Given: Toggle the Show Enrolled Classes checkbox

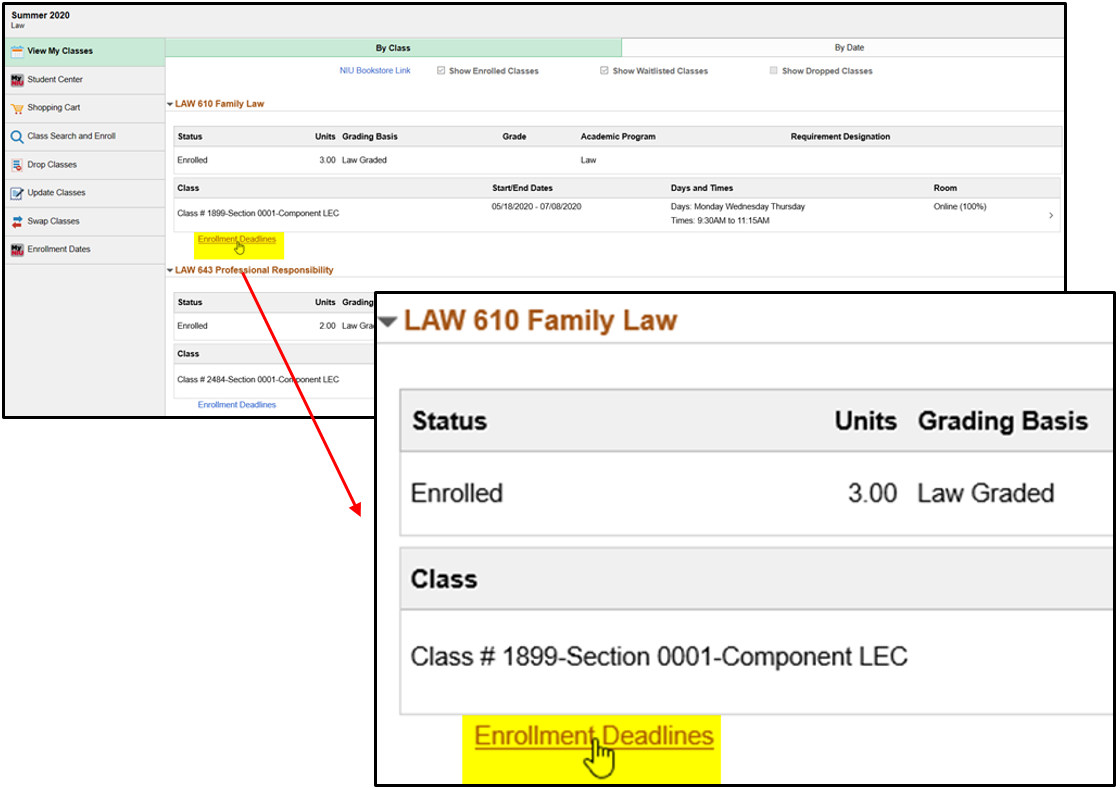Looking at the screenshot, I should click(441, 71).
